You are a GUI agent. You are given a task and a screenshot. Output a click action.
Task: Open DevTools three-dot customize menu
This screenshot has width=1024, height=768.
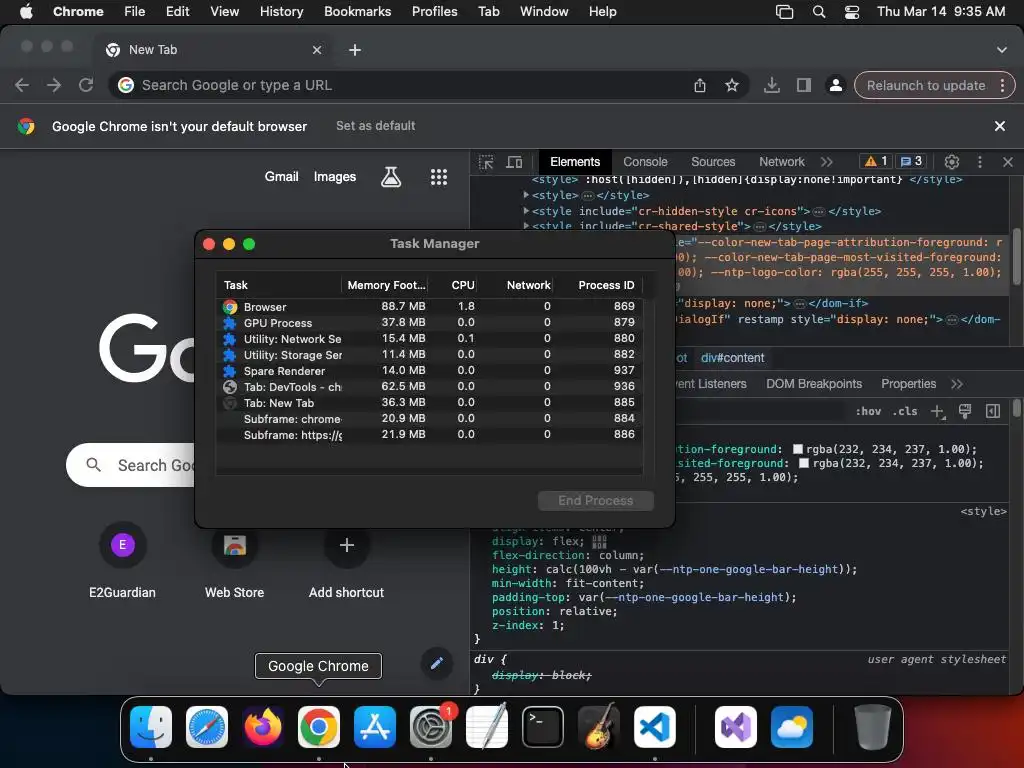tap(980, 162)
